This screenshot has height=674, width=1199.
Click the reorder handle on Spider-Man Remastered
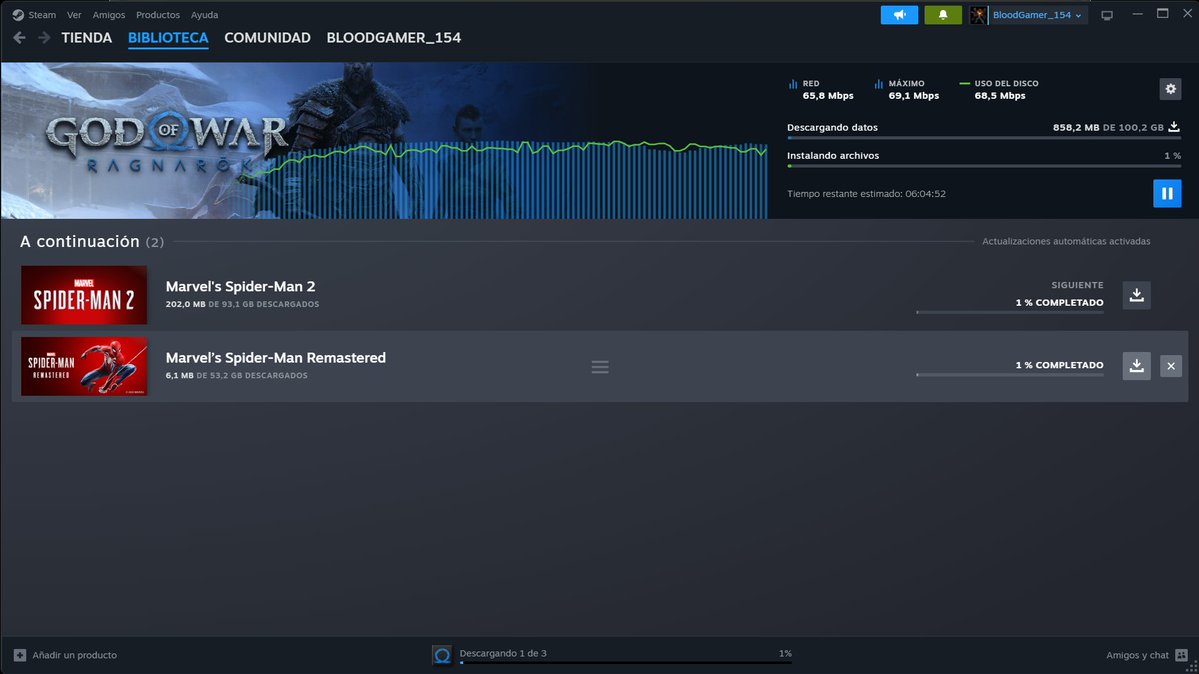tap(600, 367)
